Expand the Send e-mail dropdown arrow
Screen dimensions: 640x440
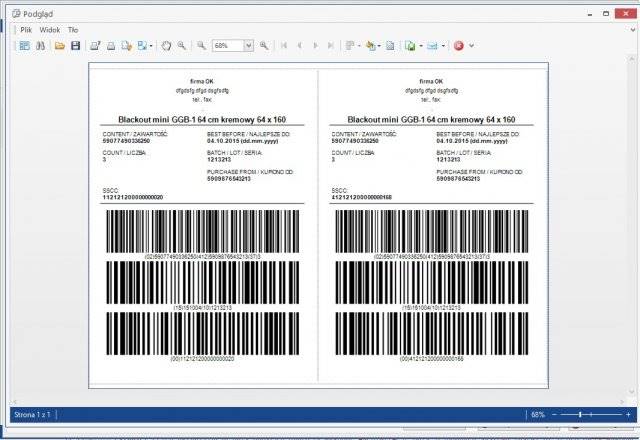coord(443,46)
